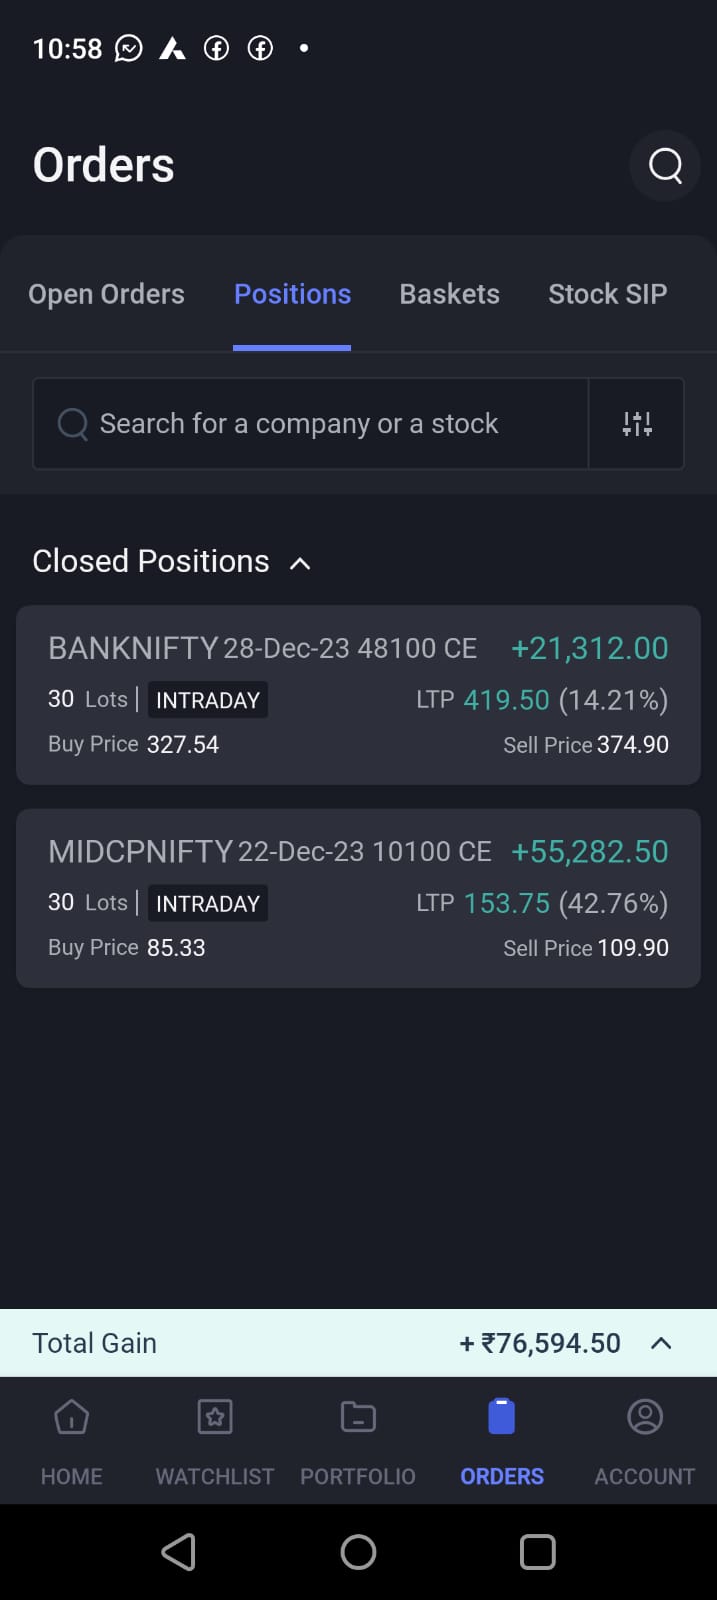Select the Positions tab

tap(292, 294)
